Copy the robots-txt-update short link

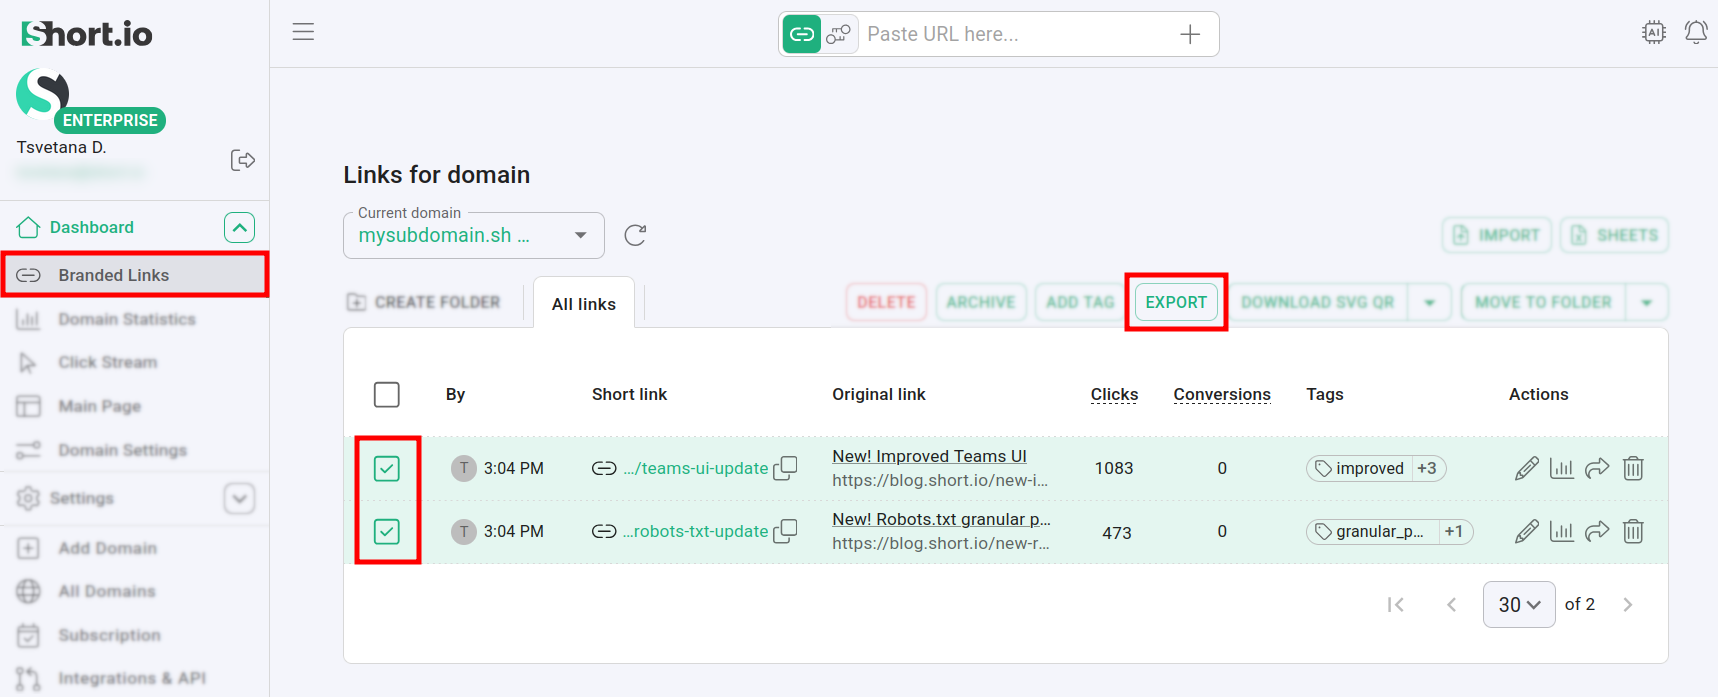click(x=786, y=531)
